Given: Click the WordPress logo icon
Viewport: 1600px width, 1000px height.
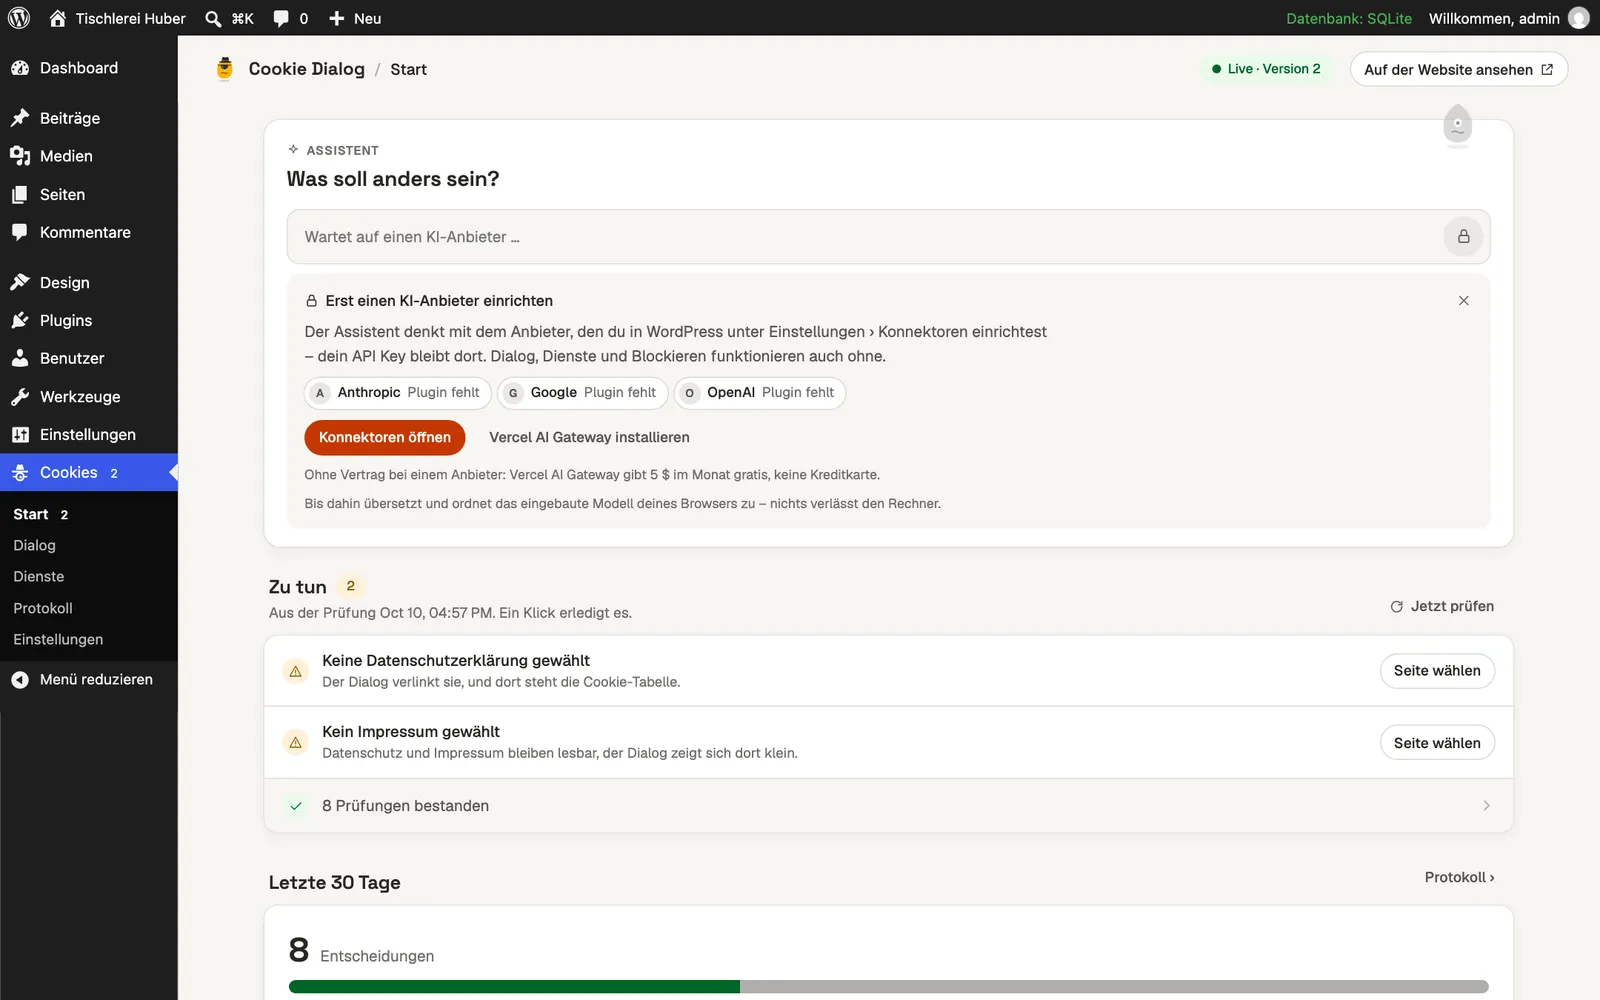Looking at the screenshot, I should click(x=19, y=18).
